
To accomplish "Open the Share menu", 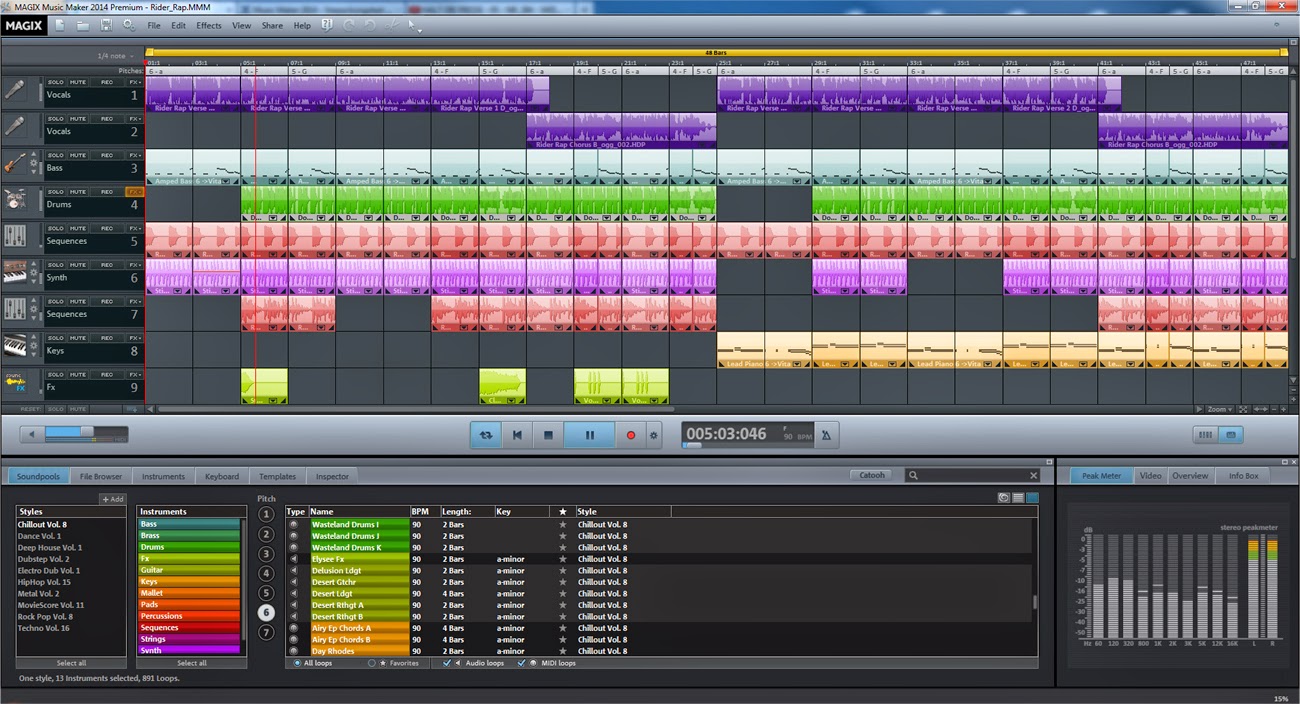I will [x=272, y=26].
